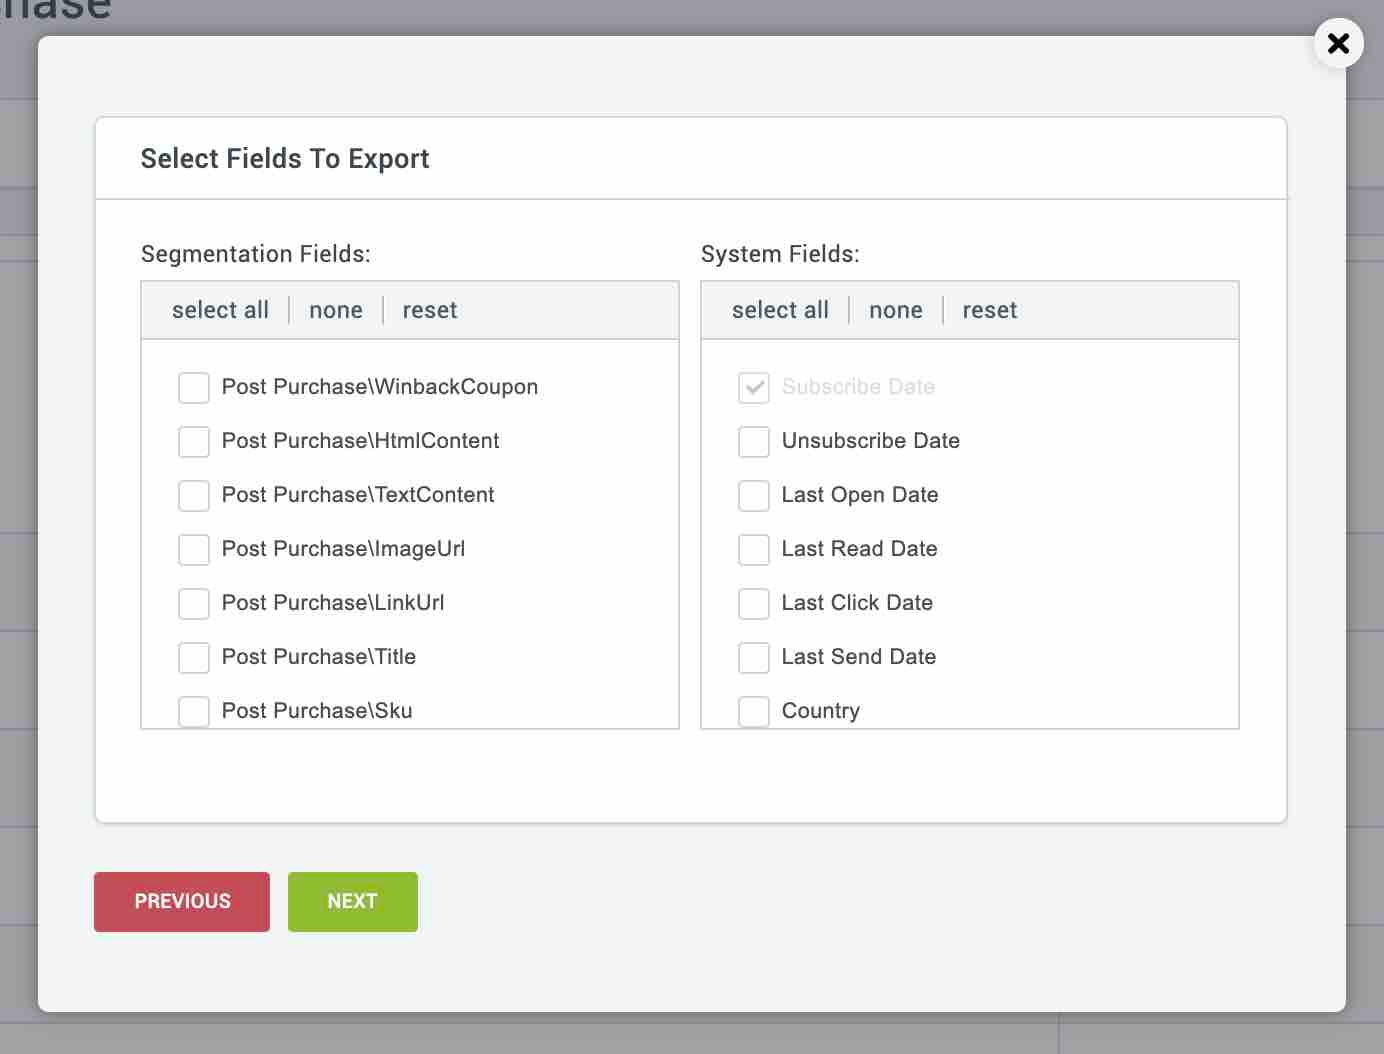Screen dimensions: 1384x1054
Task: Click the PREVIOUS button
Action: [181, 901]
